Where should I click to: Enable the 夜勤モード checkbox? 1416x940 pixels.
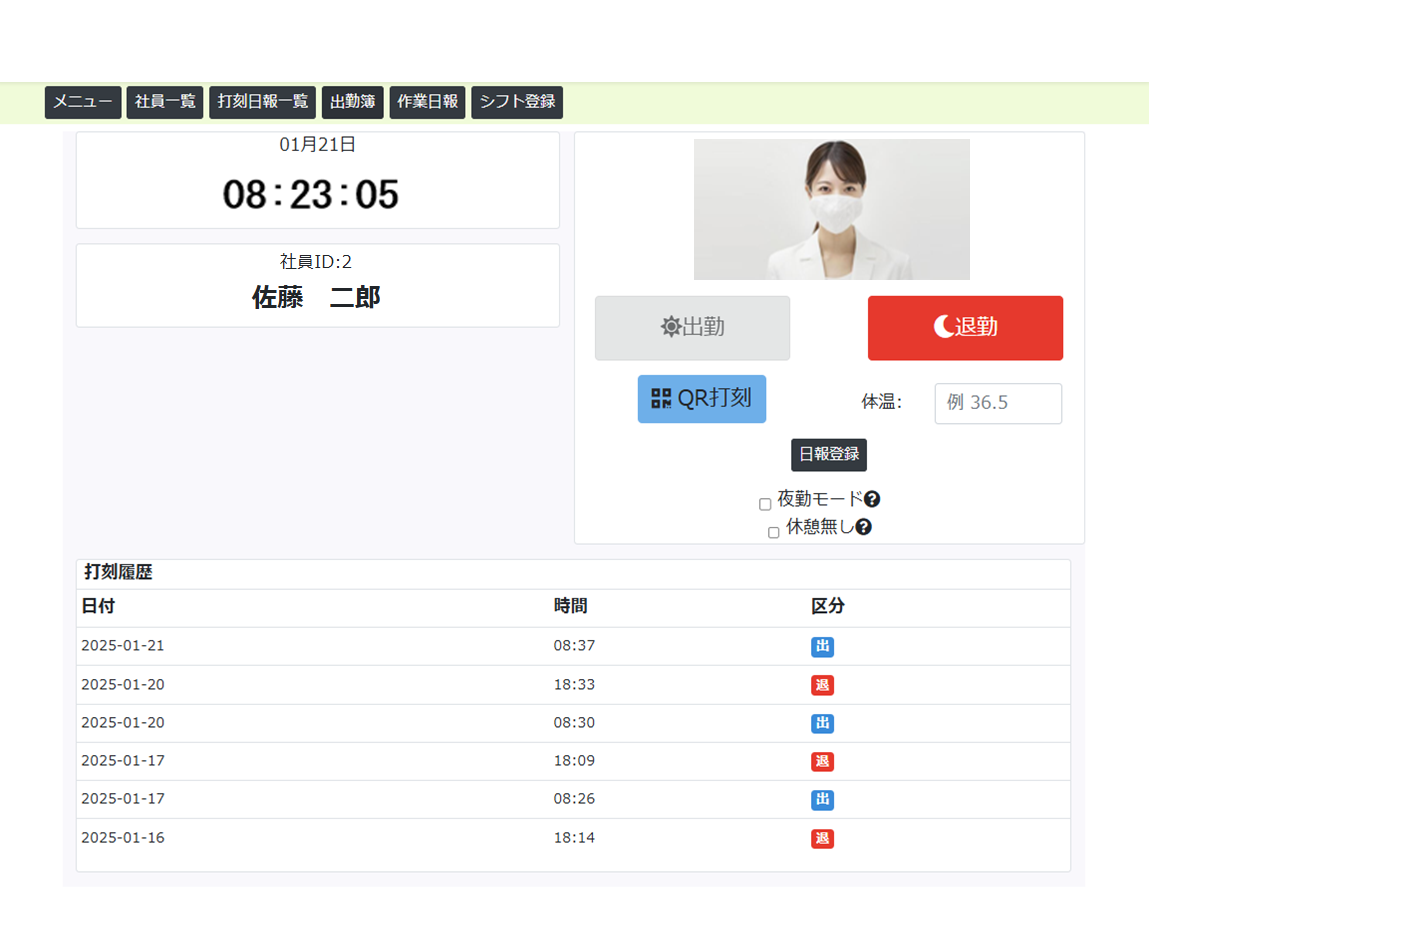point(765,504)
